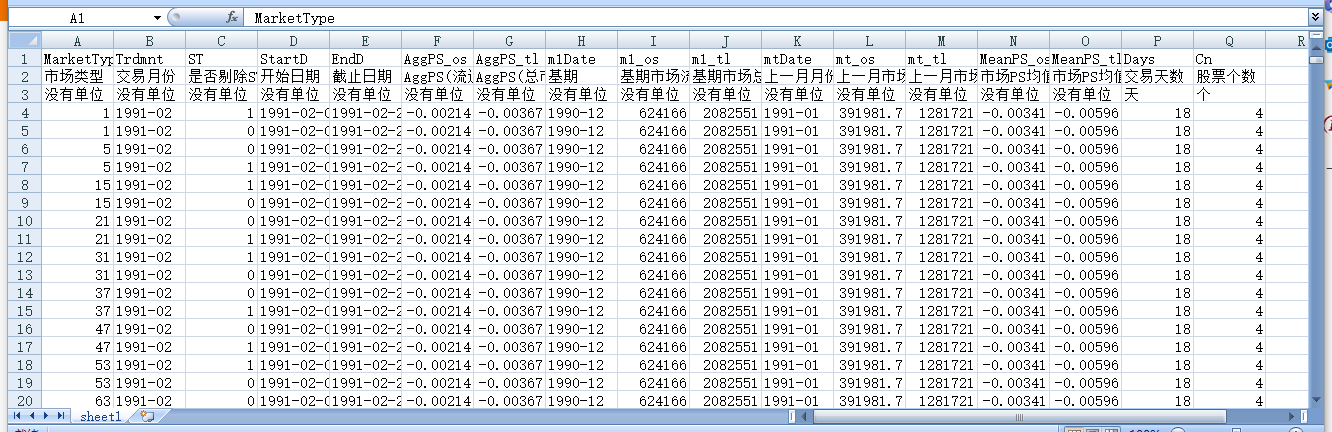Select column B header
Screen dimensions: 1332x432
149,41
